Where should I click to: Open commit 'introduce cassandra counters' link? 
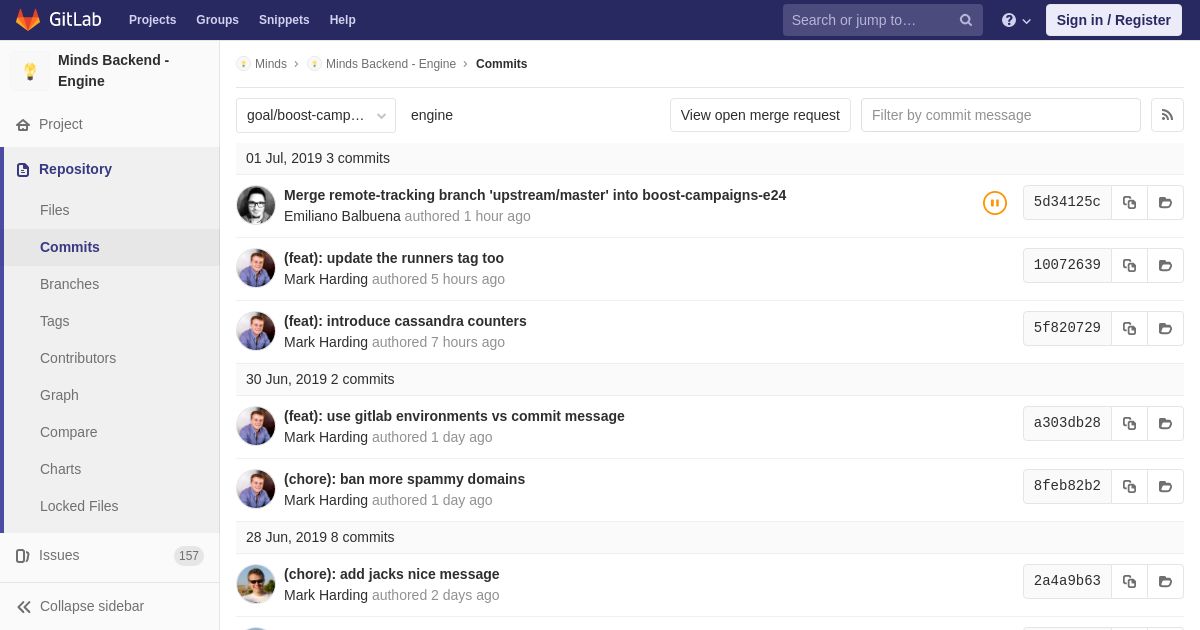pos(405,321)
